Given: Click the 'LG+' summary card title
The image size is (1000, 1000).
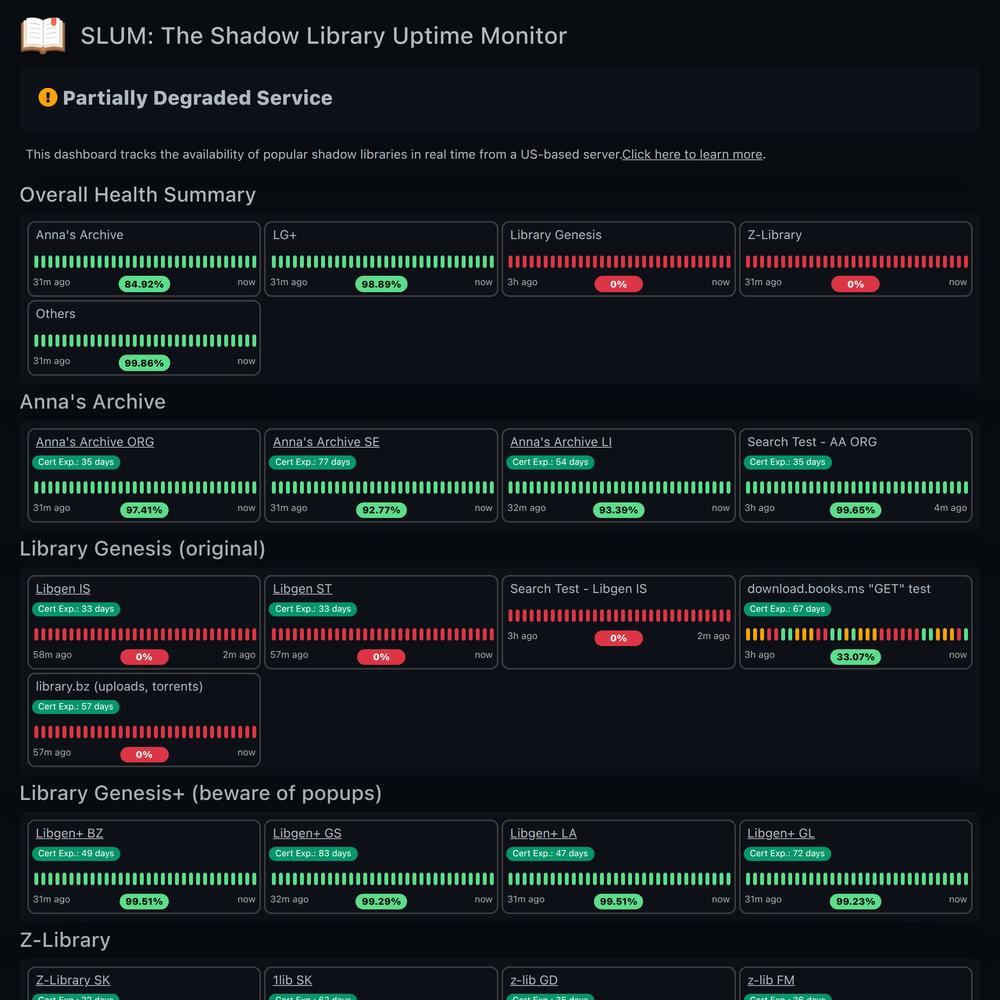Looking at the screenshot, I should 284,235.
